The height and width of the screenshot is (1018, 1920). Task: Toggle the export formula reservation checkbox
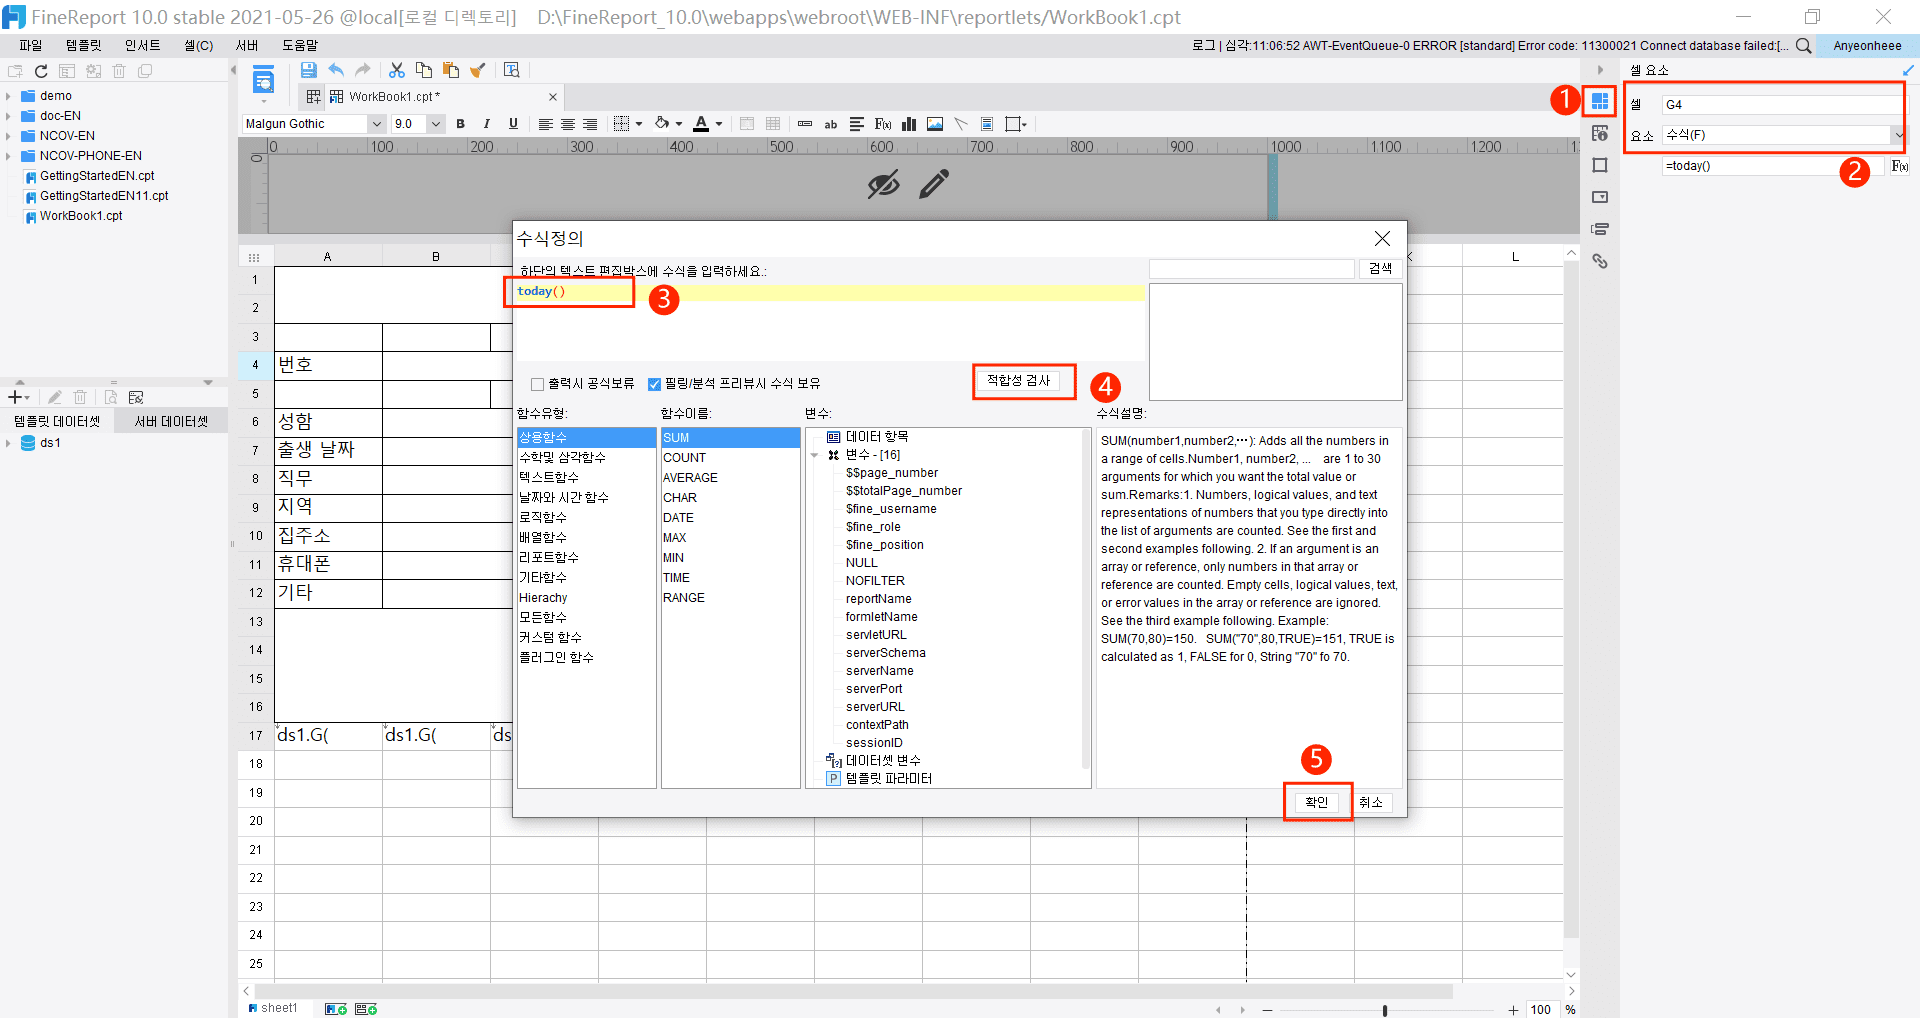point(538,384)
